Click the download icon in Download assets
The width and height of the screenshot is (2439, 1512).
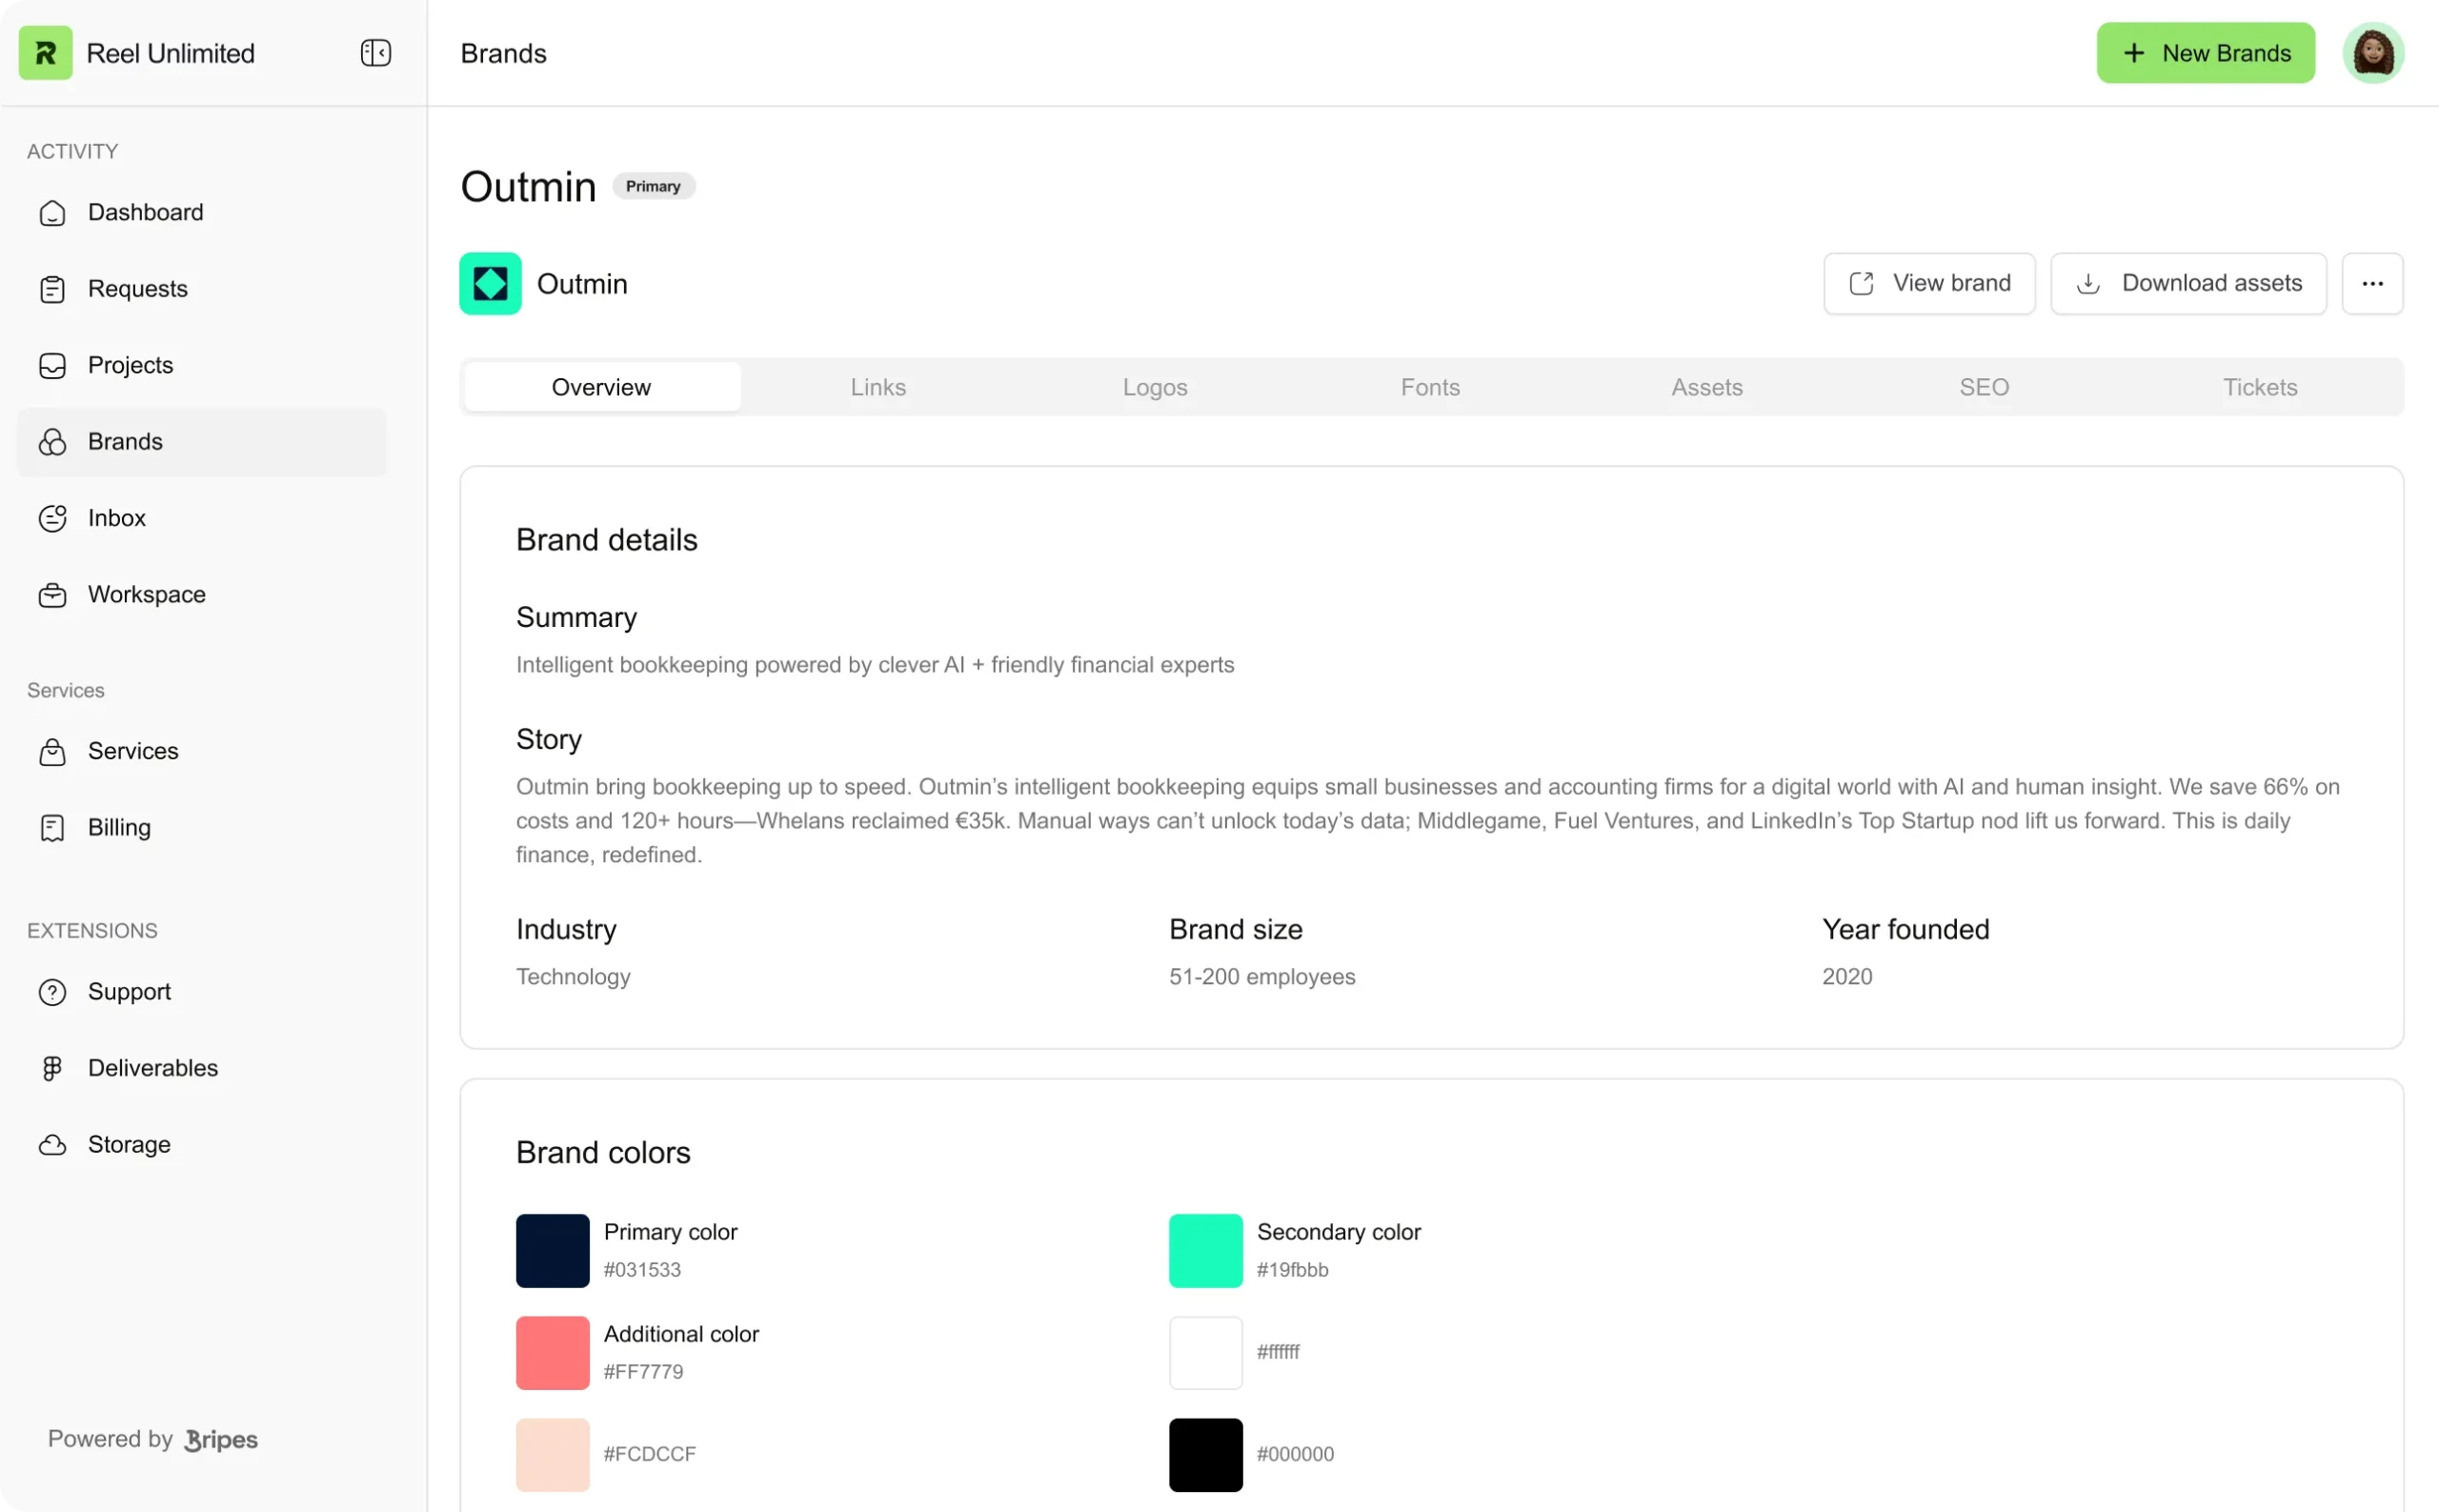pos(2087,284)
